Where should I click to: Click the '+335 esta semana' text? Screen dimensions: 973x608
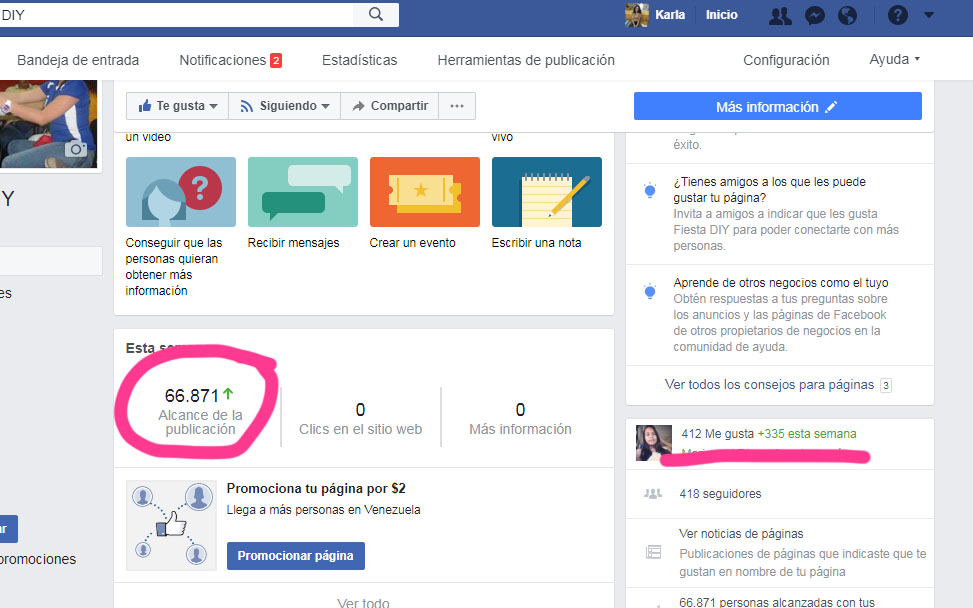coord(807,434)
